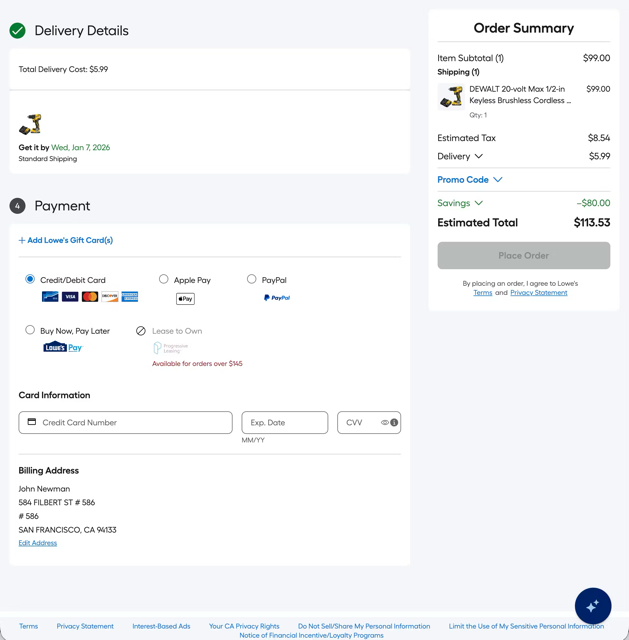Click Add Lowe's Gift Card(s)
The image size is (629, 640).
(66, 240)
